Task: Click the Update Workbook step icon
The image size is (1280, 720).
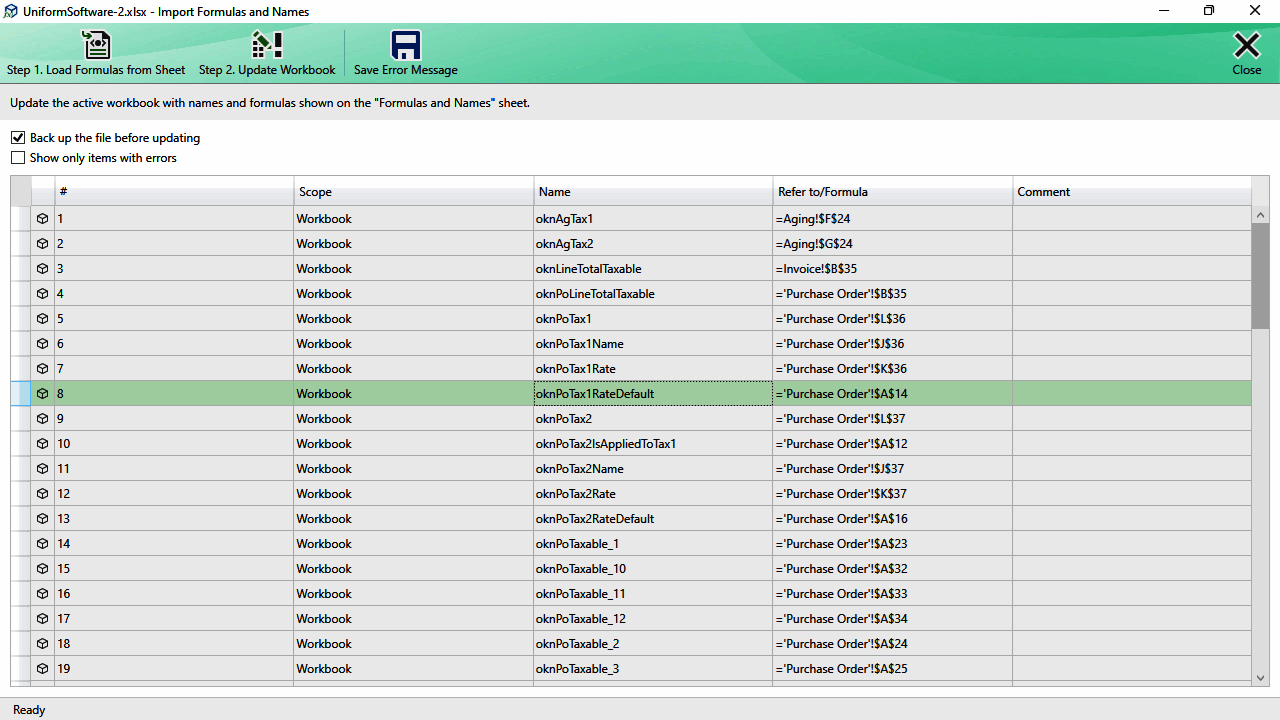Action: (x=267, y=45)
